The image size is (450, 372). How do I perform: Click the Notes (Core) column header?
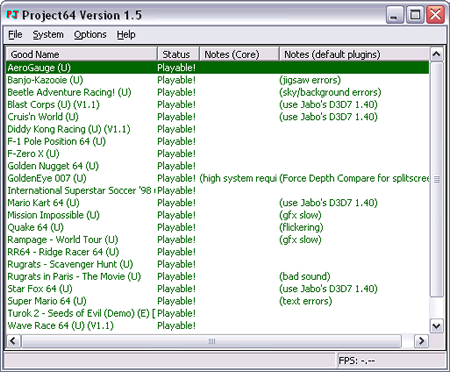tap(239, 54)
